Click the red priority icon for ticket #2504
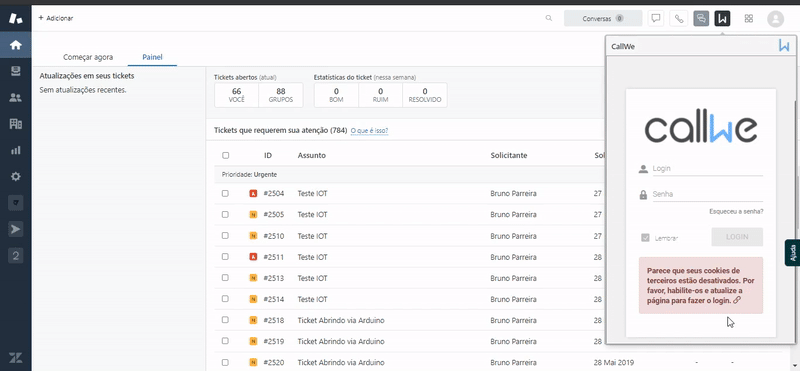The width and height of the screenshot is (800, 371). click(x=253, y=194)
